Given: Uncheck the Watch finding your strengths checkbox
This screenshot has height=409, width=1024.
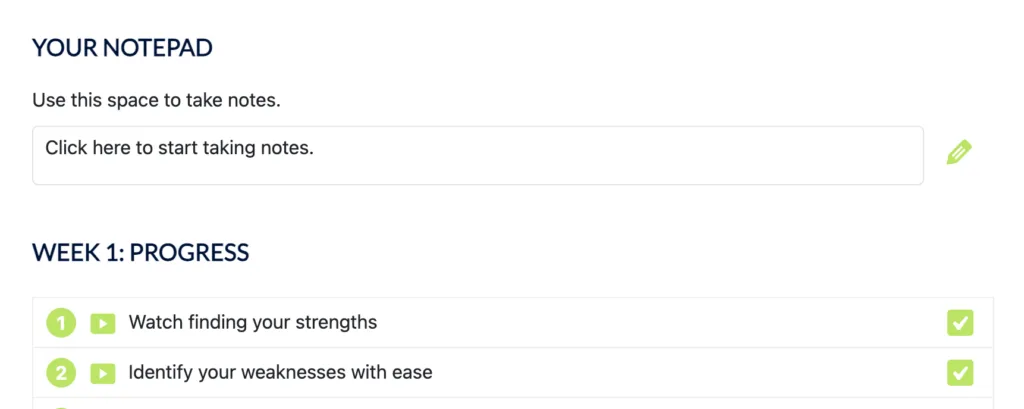Looking at the screenshot, I should [x=960, y=323].
